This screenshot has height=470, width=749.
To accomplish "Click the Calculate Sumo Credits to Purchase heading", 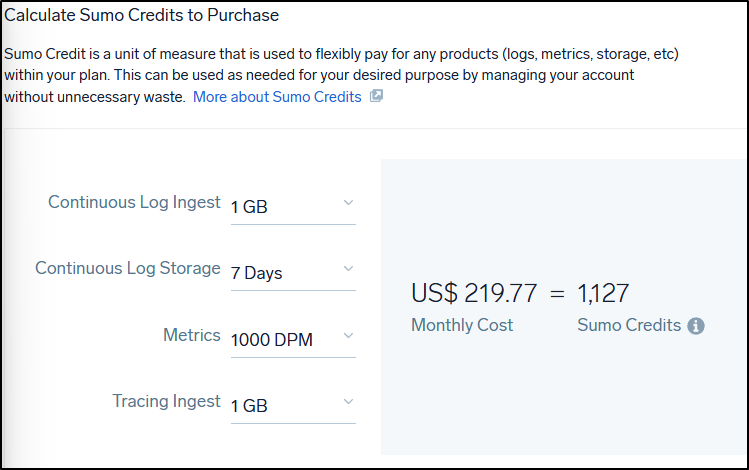I will 142,15.
